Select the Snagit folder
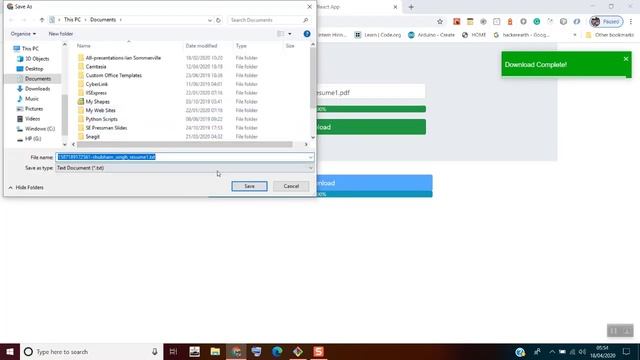Image resolution: width=640 pixels, height=360 pixels. pos(93,137)
